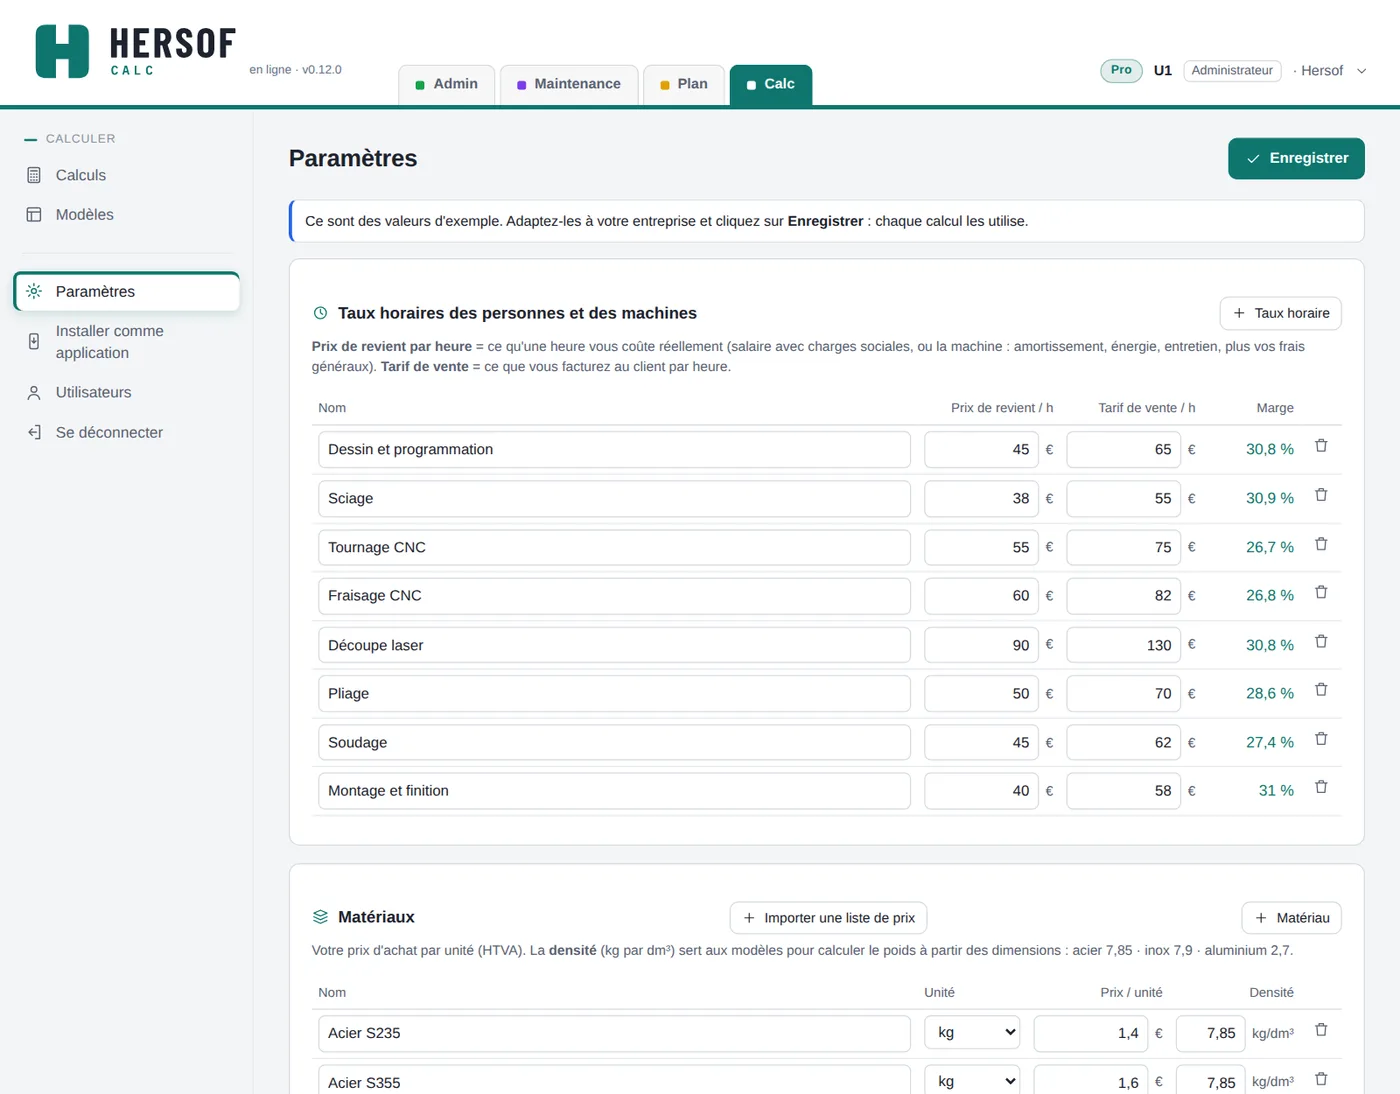Open the unit dropdown for Acier S235

[972, 1033]
